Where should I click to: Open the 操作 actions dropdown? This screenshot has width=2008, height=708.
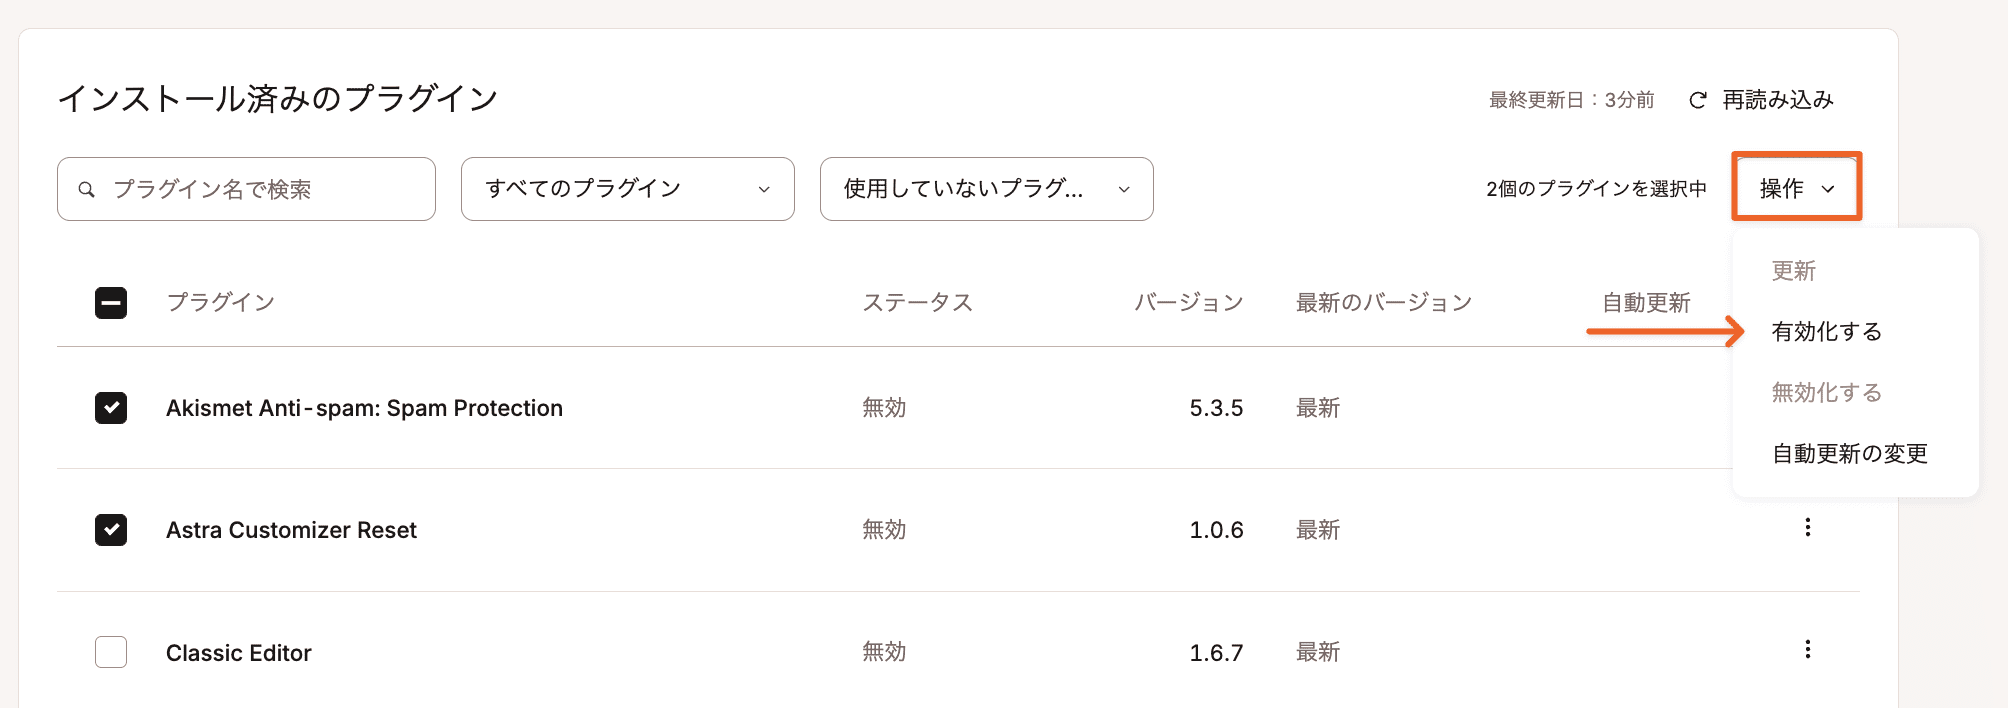[1795, 187]
